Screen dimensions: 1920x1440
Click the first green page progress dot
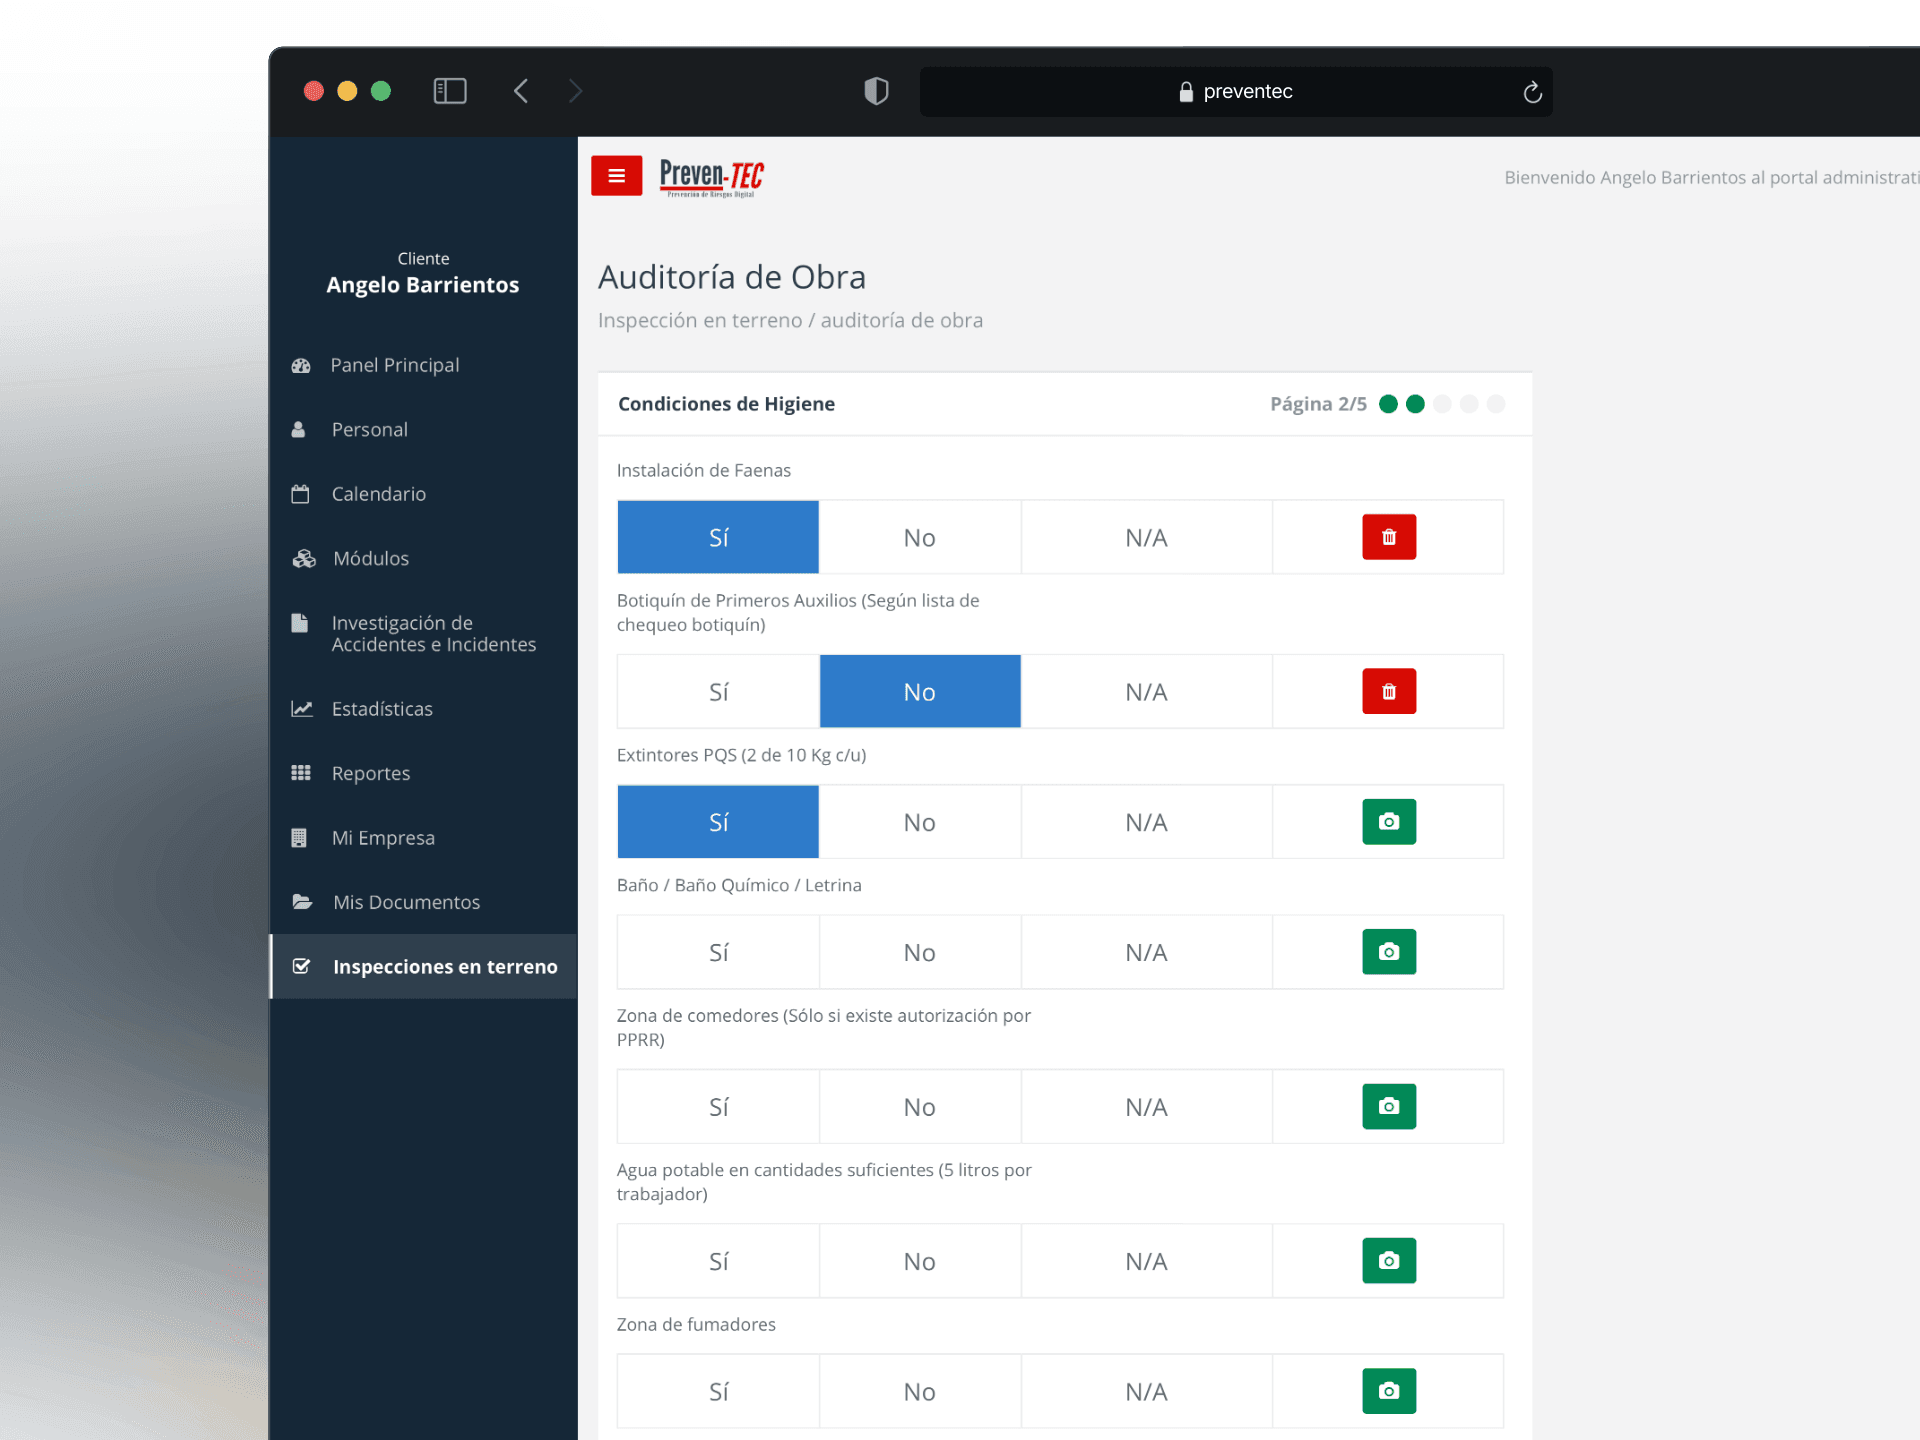coord(1388,404)
